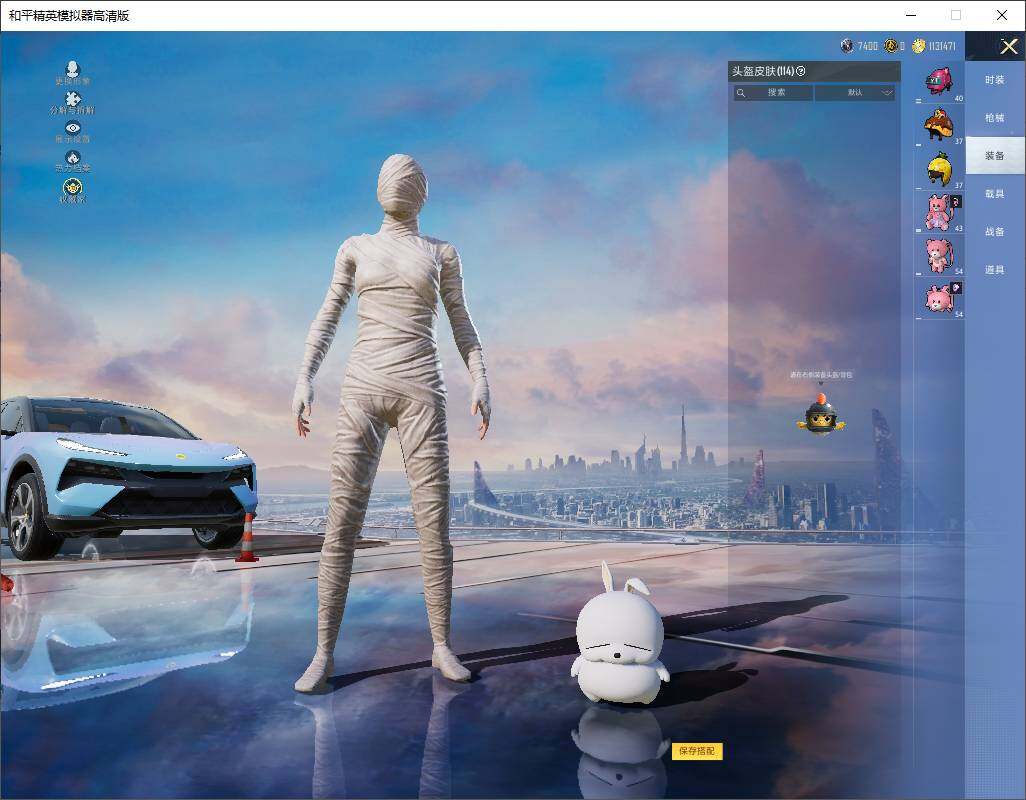Select the pink bear item without a badge, numbered 54
Image resolution: width=1026 pixels, height=800 pixels.
[940, 255]
